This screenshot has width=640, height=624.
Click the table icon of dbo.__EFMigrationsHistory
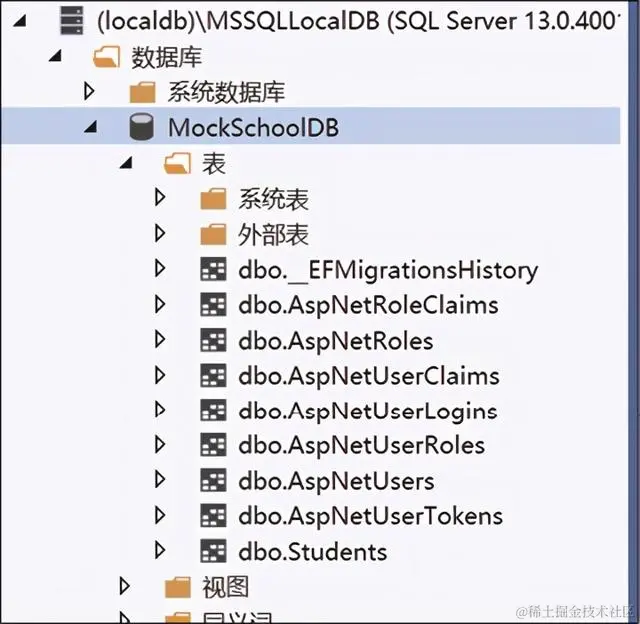213,269
